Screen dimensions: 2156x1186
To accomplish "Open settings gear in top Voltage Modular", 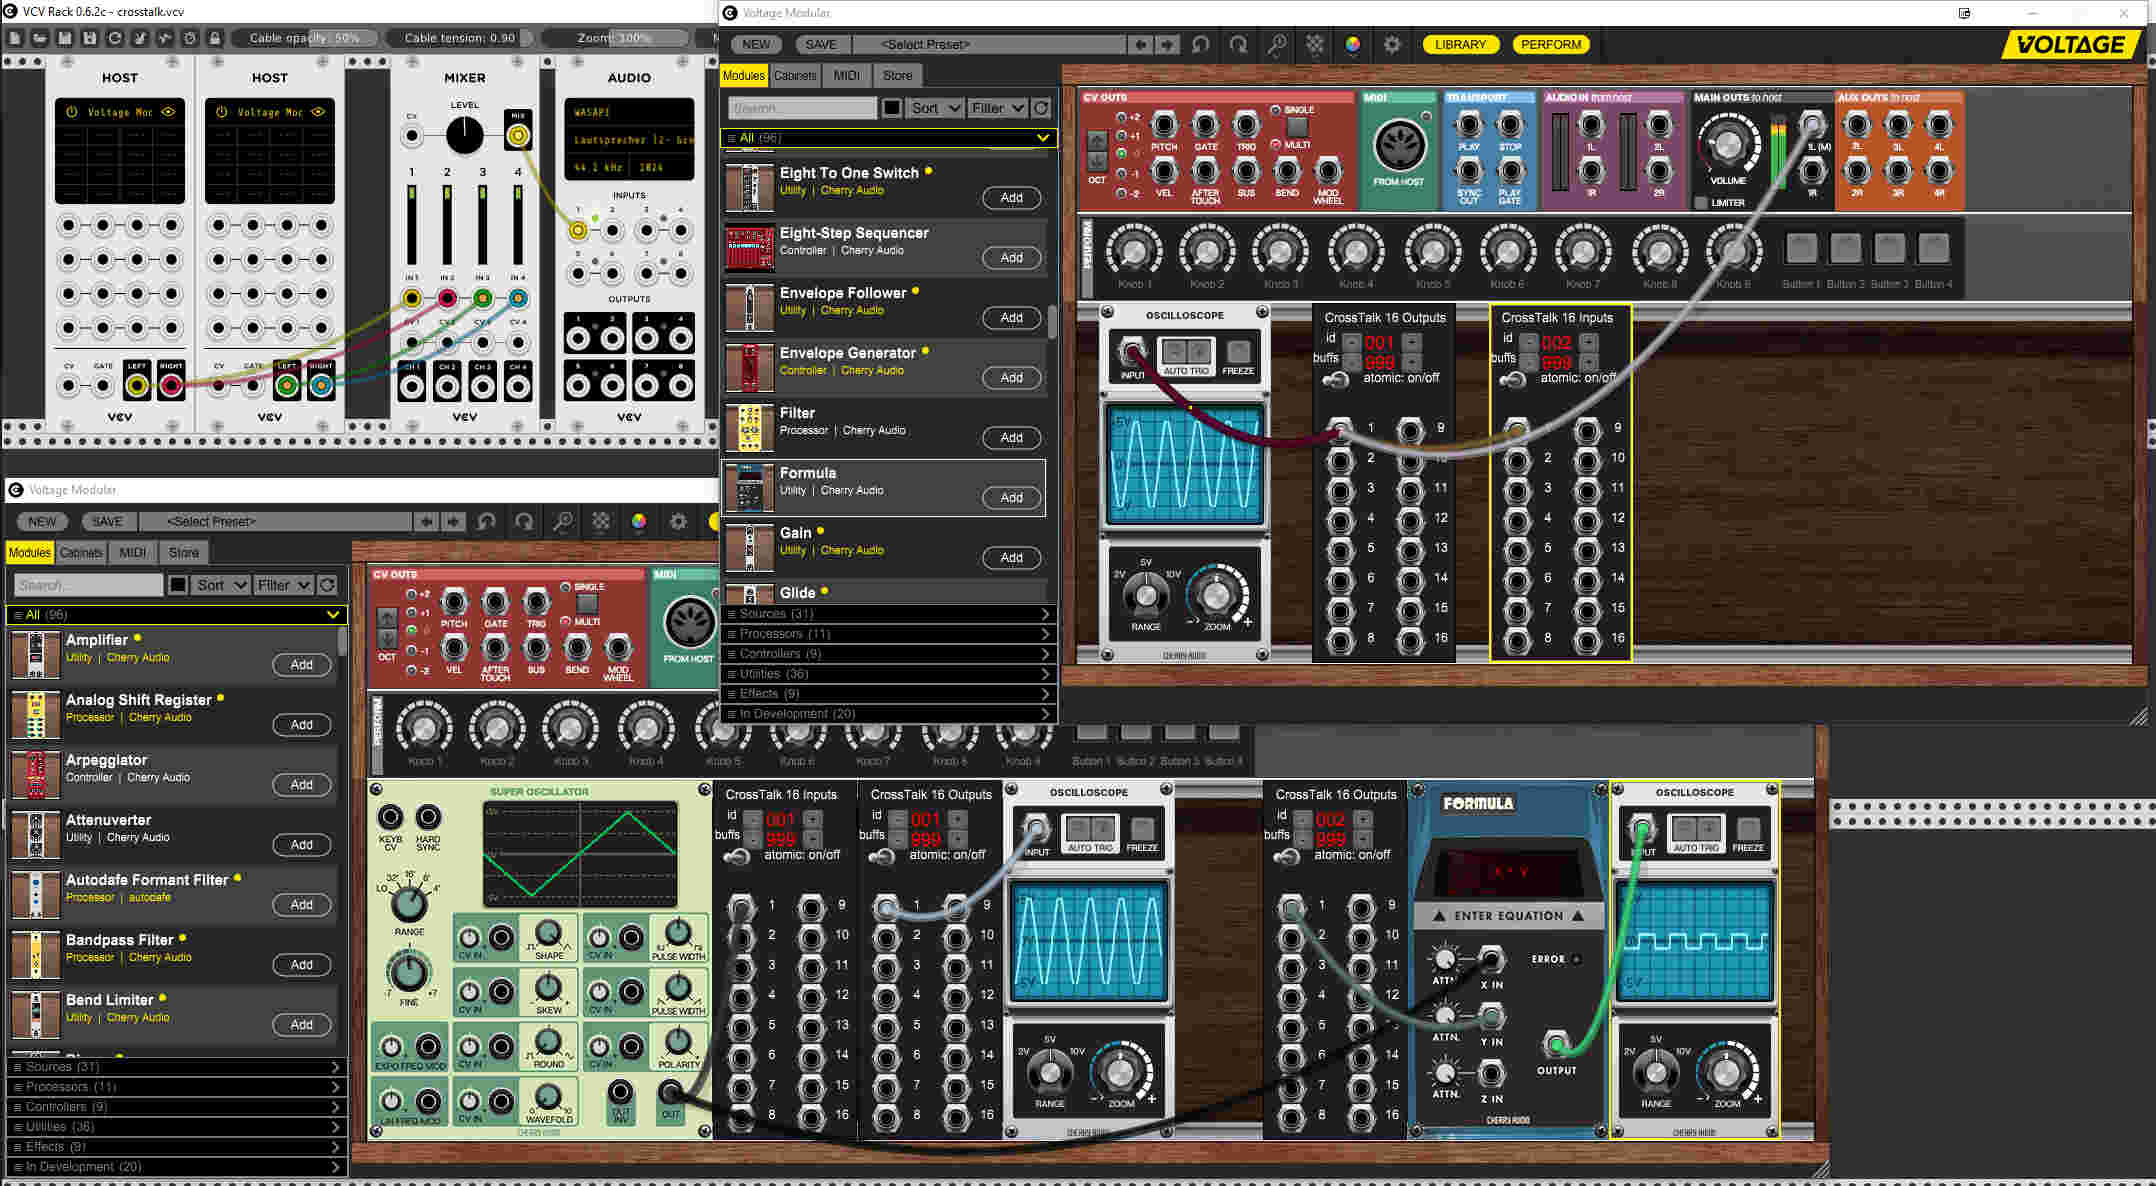I will [1392, 44].
